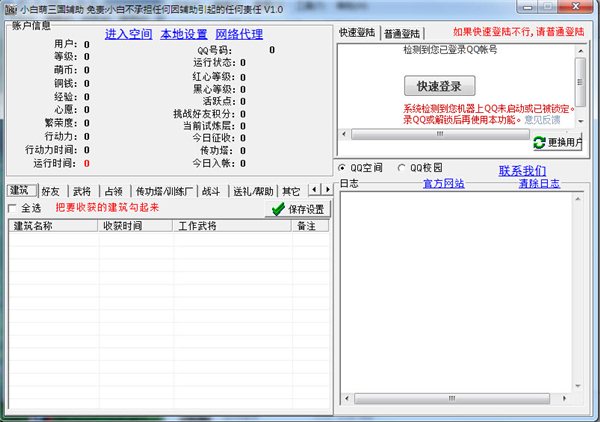The image size is (600, 422).
Task: Click the 保存设置 save settings button
Action: click(x=297, y=209)
